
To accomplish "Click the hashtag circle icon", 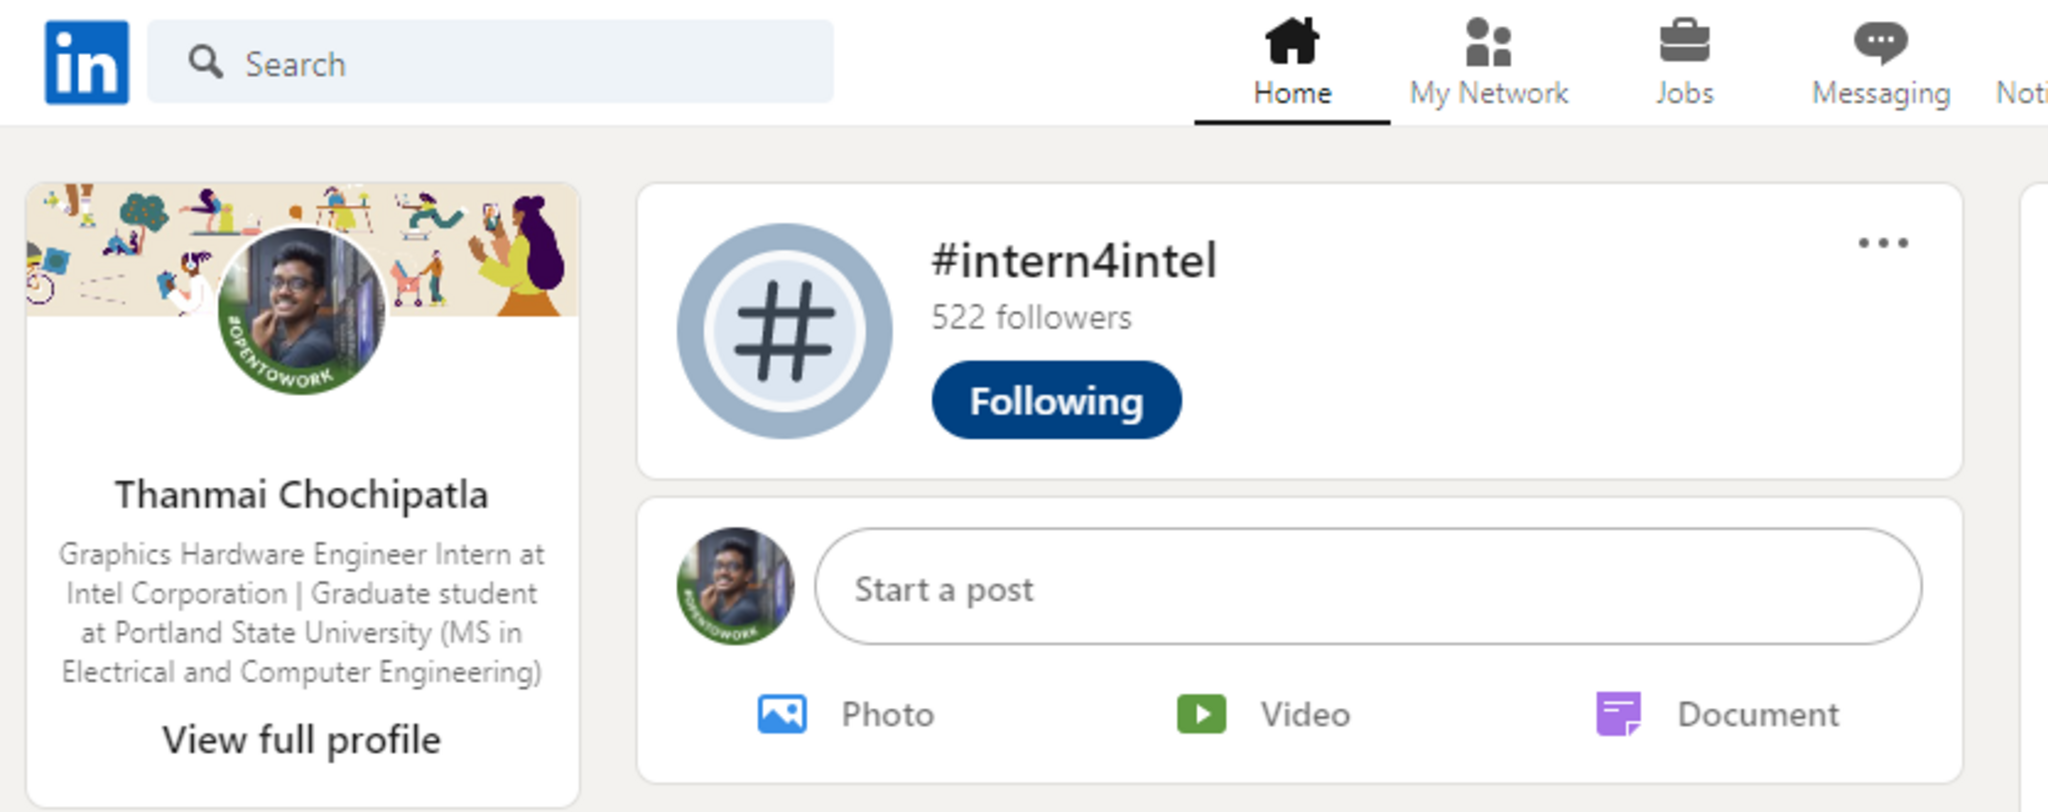I will (785, 331).
